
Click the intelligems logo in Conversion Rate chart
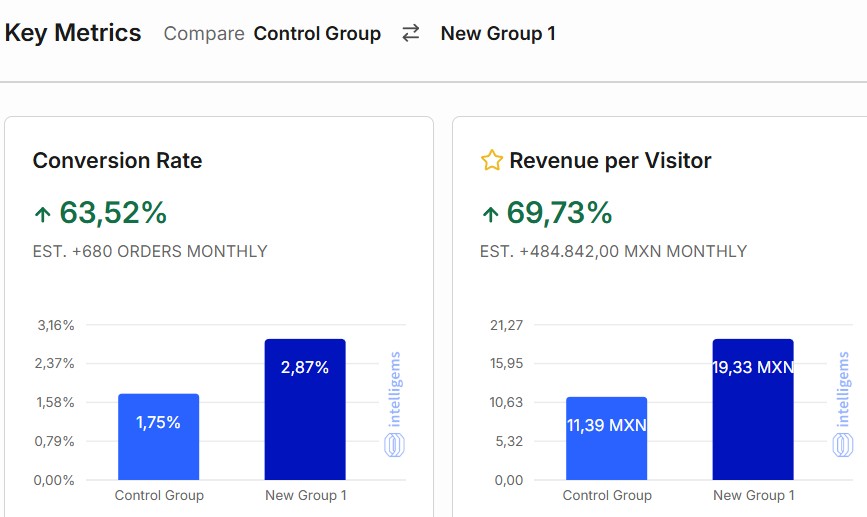coord(394,404)
